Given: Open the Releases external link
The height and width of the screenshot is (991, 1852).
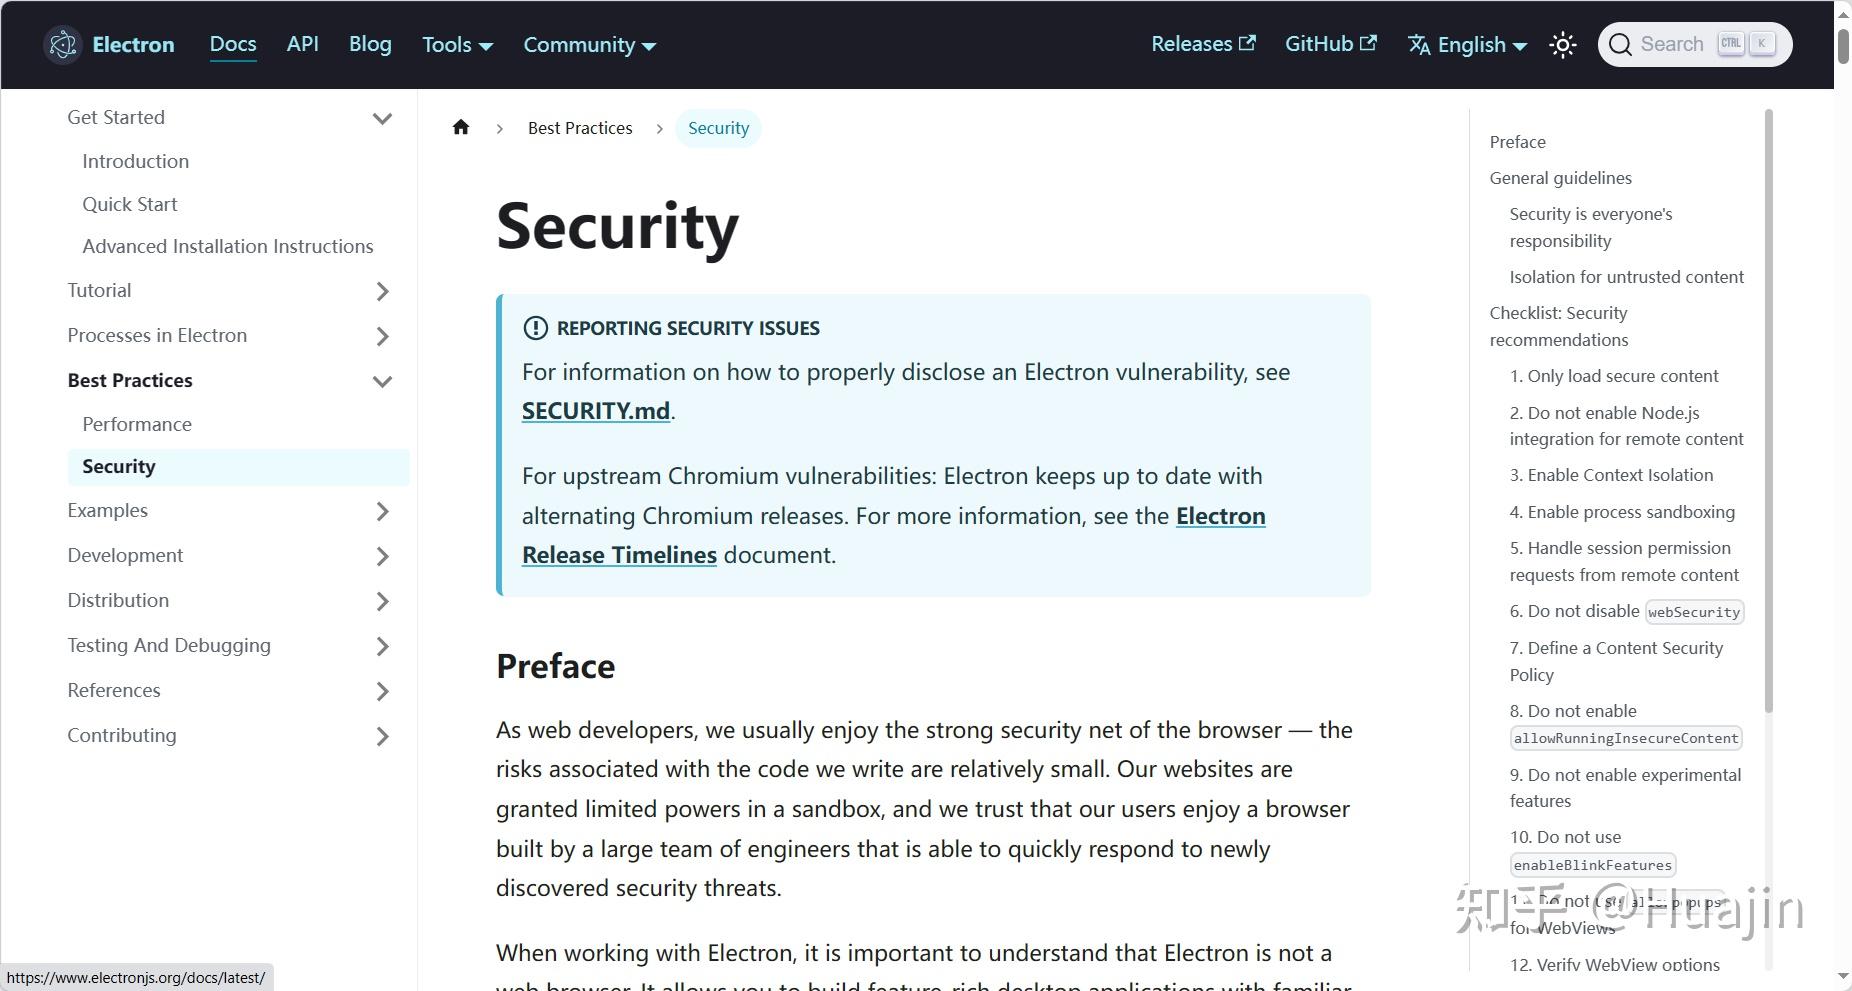Looking at the screenshot, I should coord(1203,44).
